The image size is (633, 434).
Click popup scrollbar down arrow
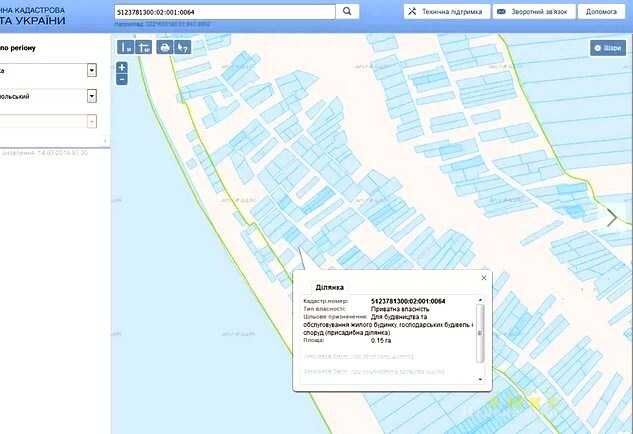click(480, 379)
